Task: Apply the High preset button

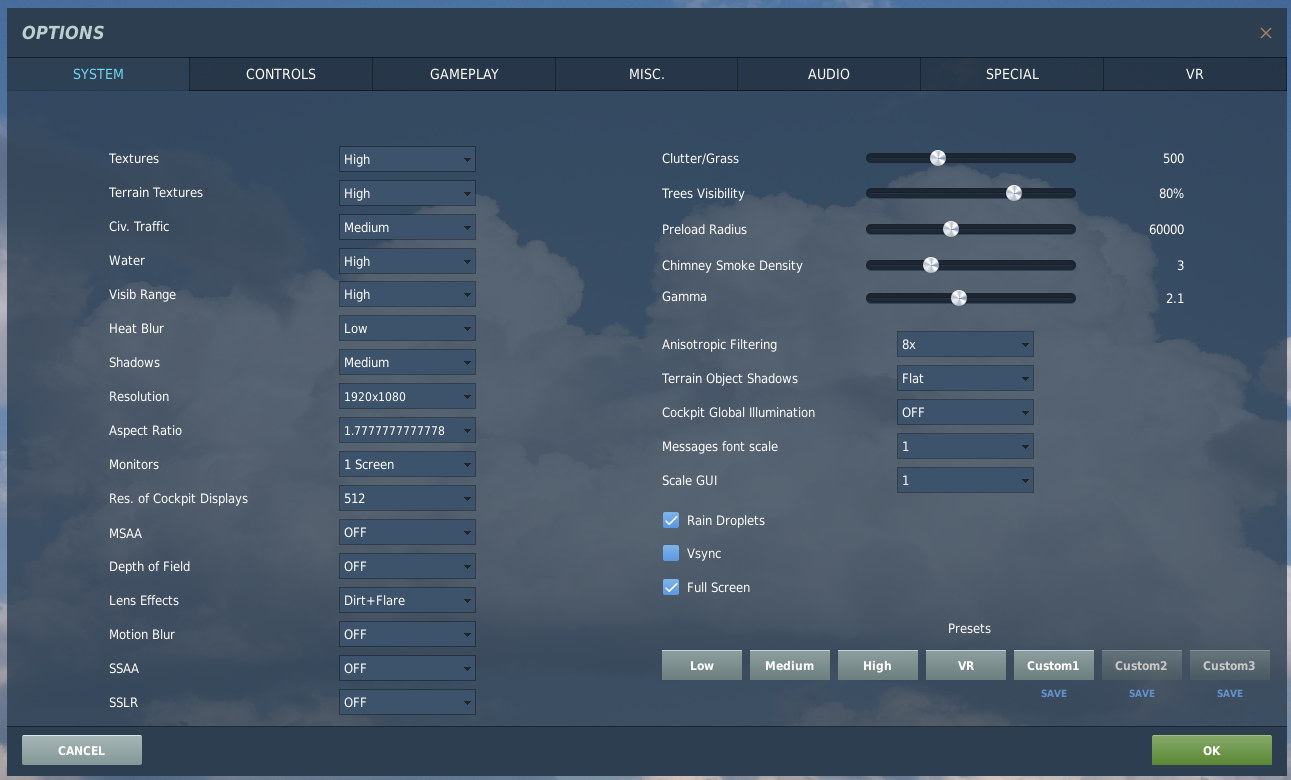Action: [x=877, y=665]
